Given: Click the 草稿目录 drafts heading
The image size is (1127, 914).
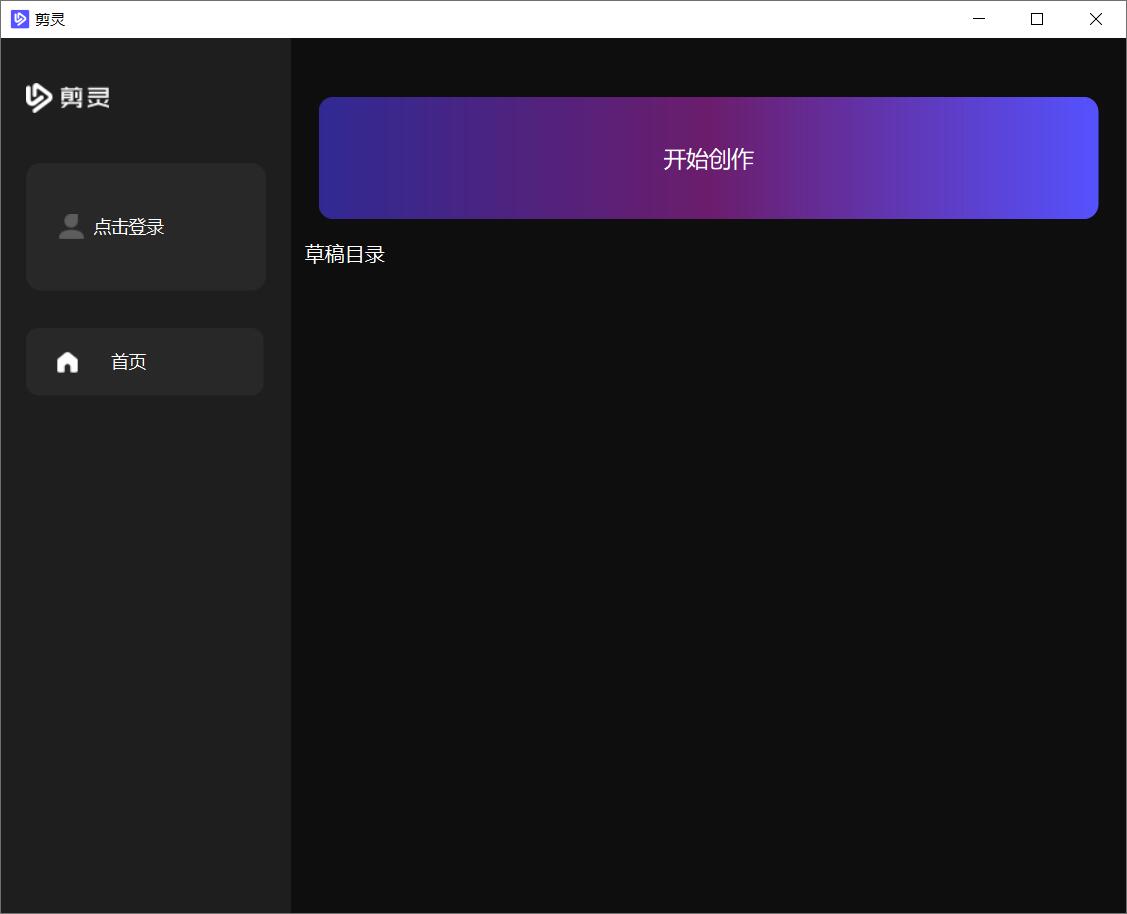Looking at the screenshot, I should (344, 254).
